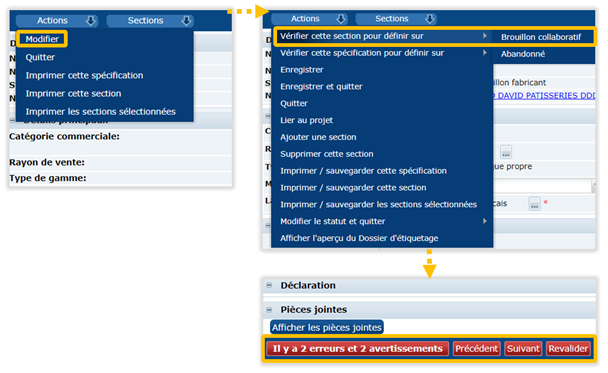The image size is (608, 373).
Task: Click Imprimer cette spécification
Action: 84,75
